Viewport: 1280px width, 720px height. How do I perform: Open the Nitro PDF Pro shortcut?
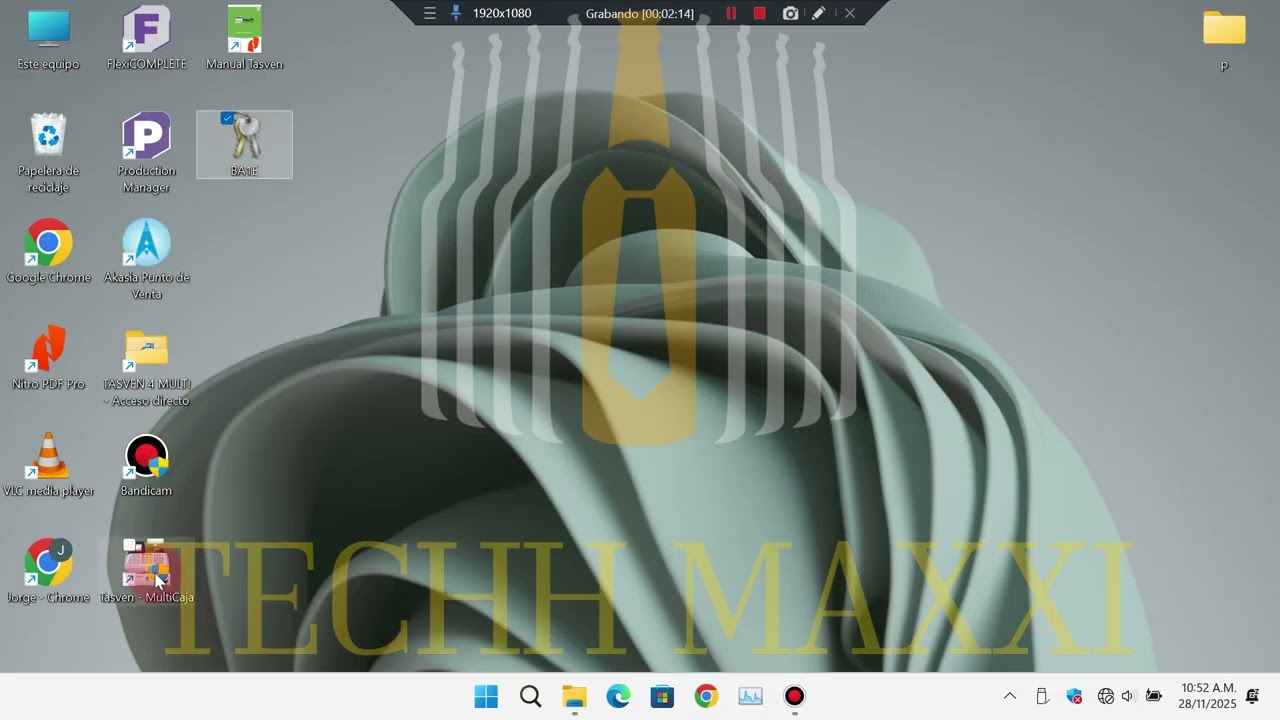pos(48,358)
